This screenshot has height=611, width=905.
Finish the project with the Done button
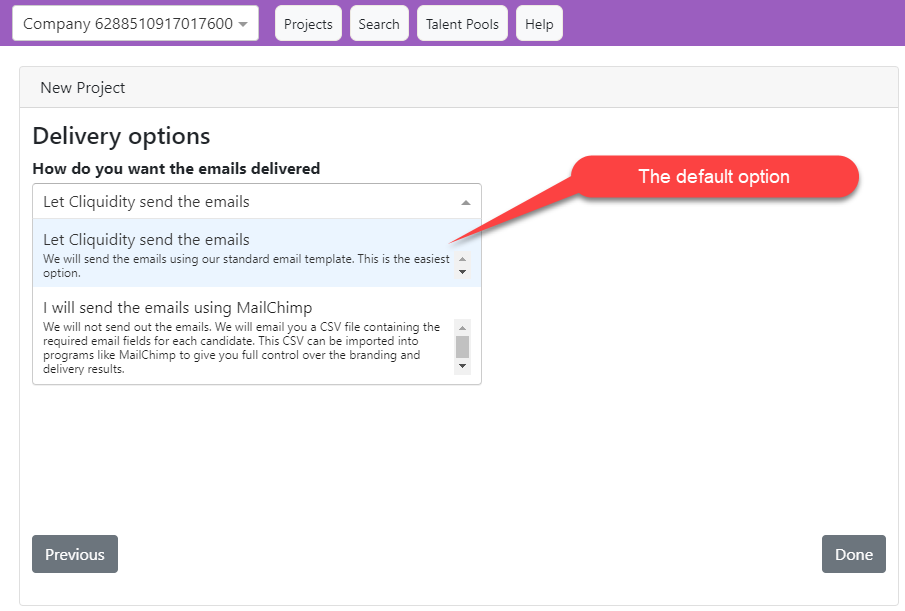click(853, 554)
